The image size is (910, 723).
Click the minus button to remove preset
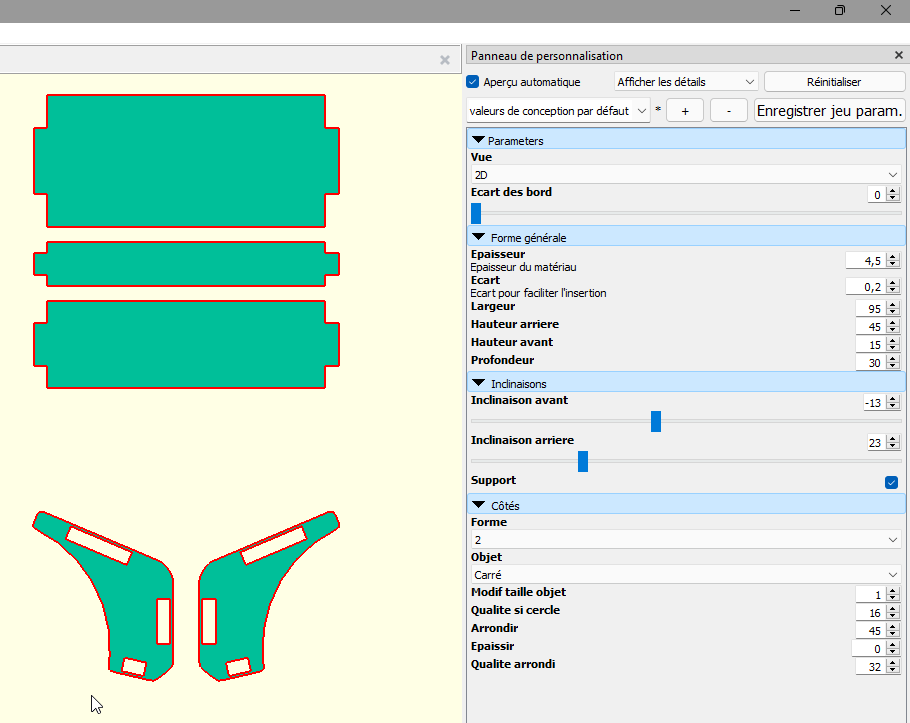coord(729,111)
